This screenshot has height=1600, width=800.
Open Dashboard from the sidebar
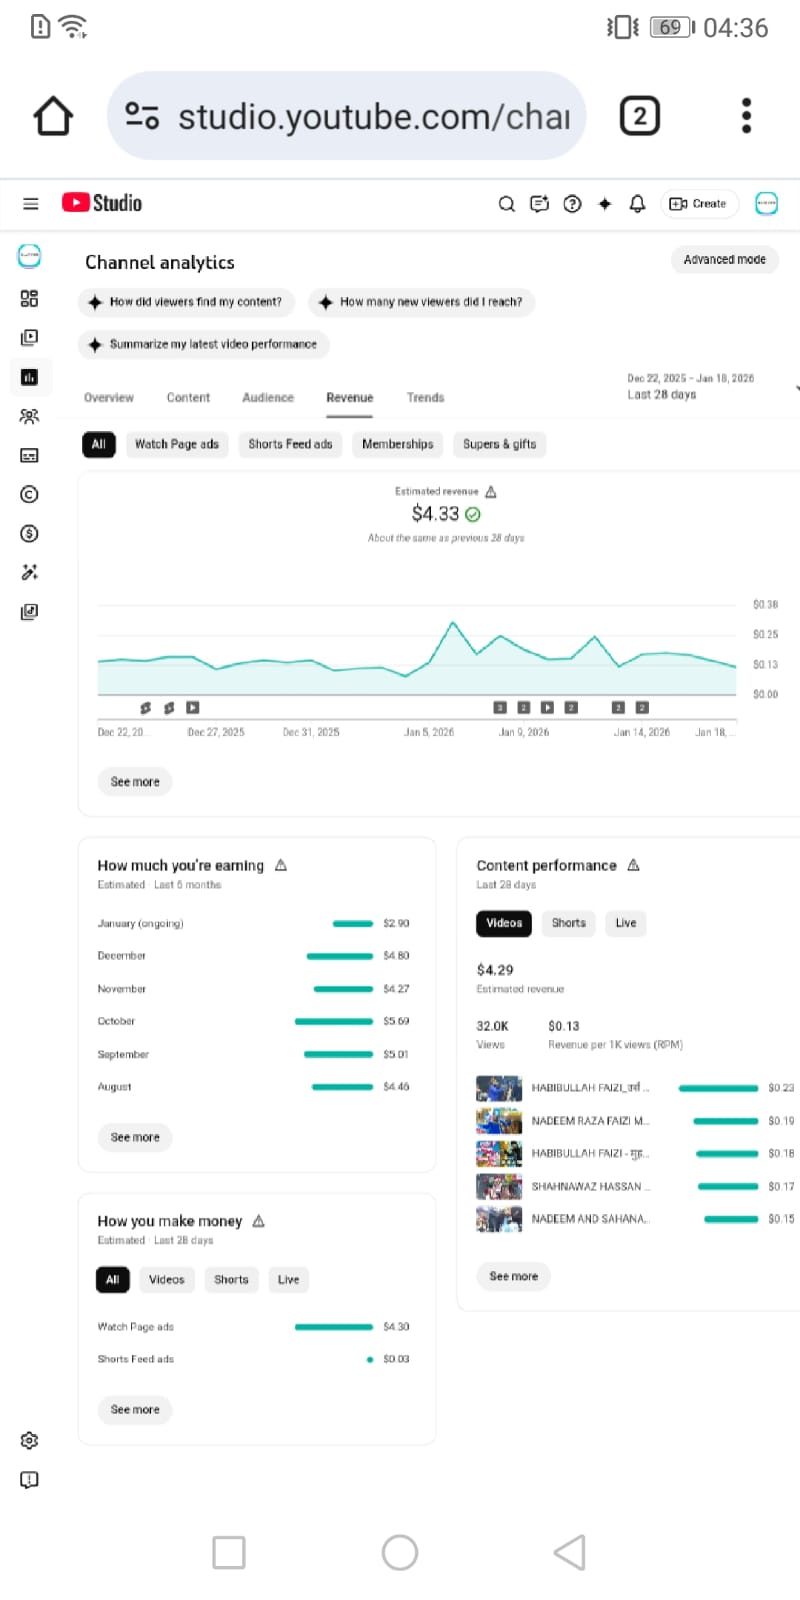click(x=29, y=298)
